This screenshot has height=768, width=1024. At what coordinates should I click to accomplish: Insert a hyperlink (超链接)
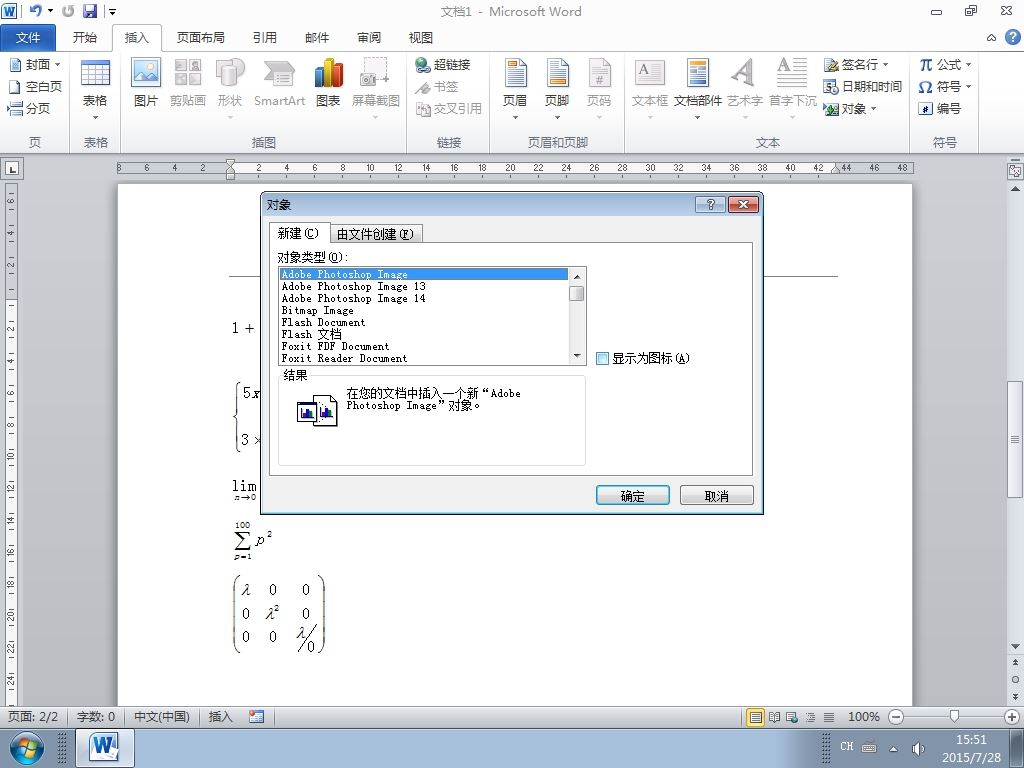443,64
